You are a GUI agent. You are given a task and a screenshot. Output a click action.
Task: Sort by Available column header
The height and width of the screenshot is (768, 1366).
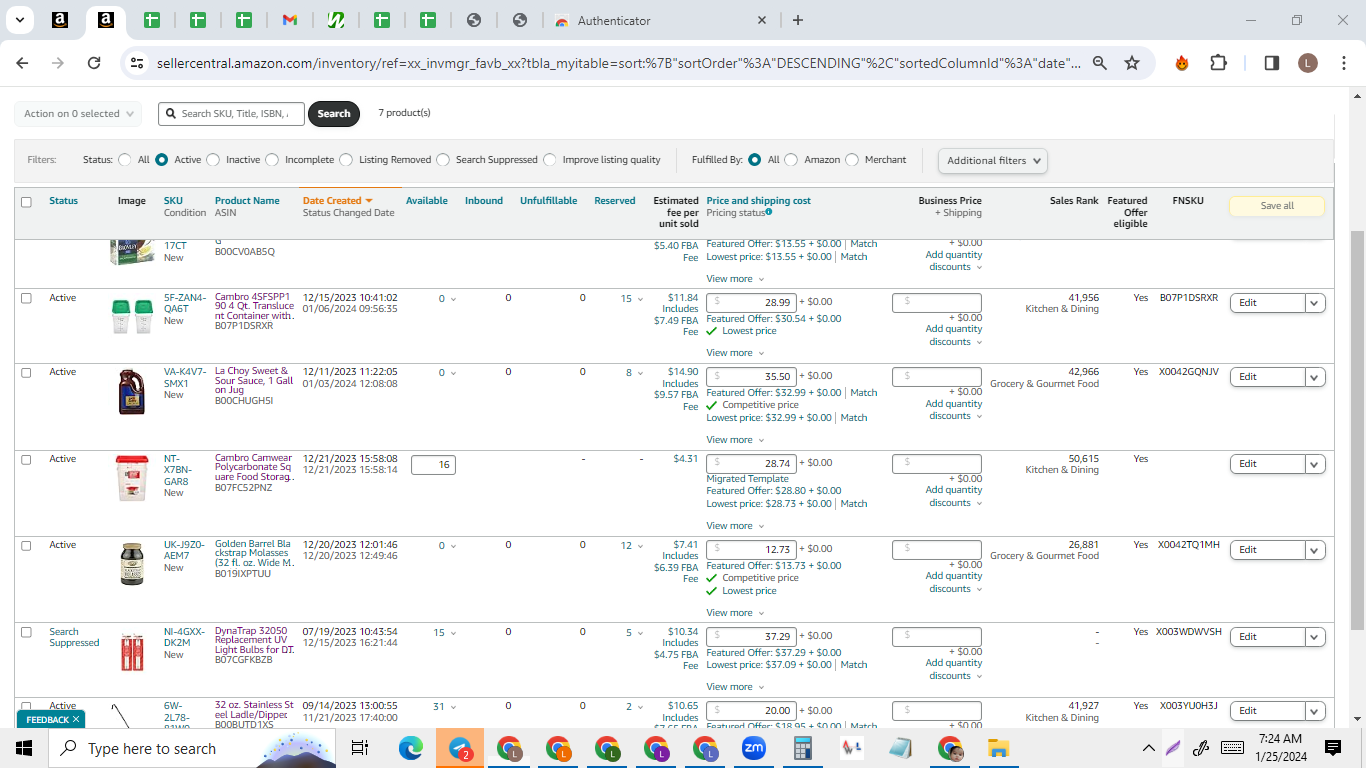[427, 201]
